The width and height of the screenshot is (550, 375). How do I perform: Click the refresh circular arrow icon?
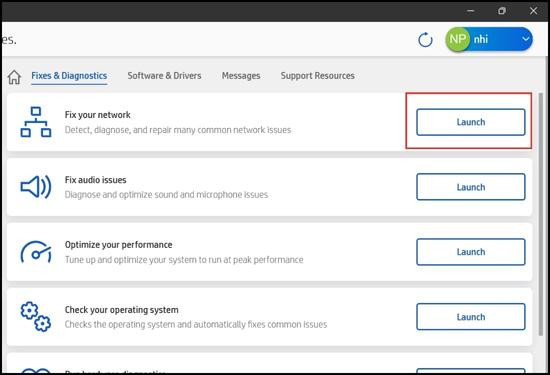tap(425, 40)
